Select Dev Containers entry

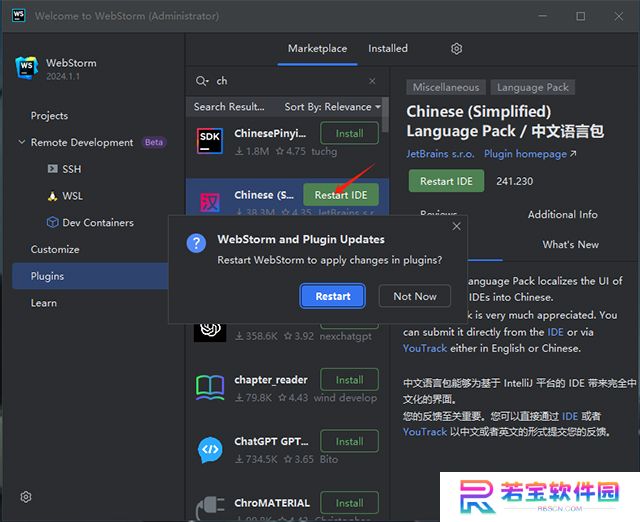click(98, 222)
